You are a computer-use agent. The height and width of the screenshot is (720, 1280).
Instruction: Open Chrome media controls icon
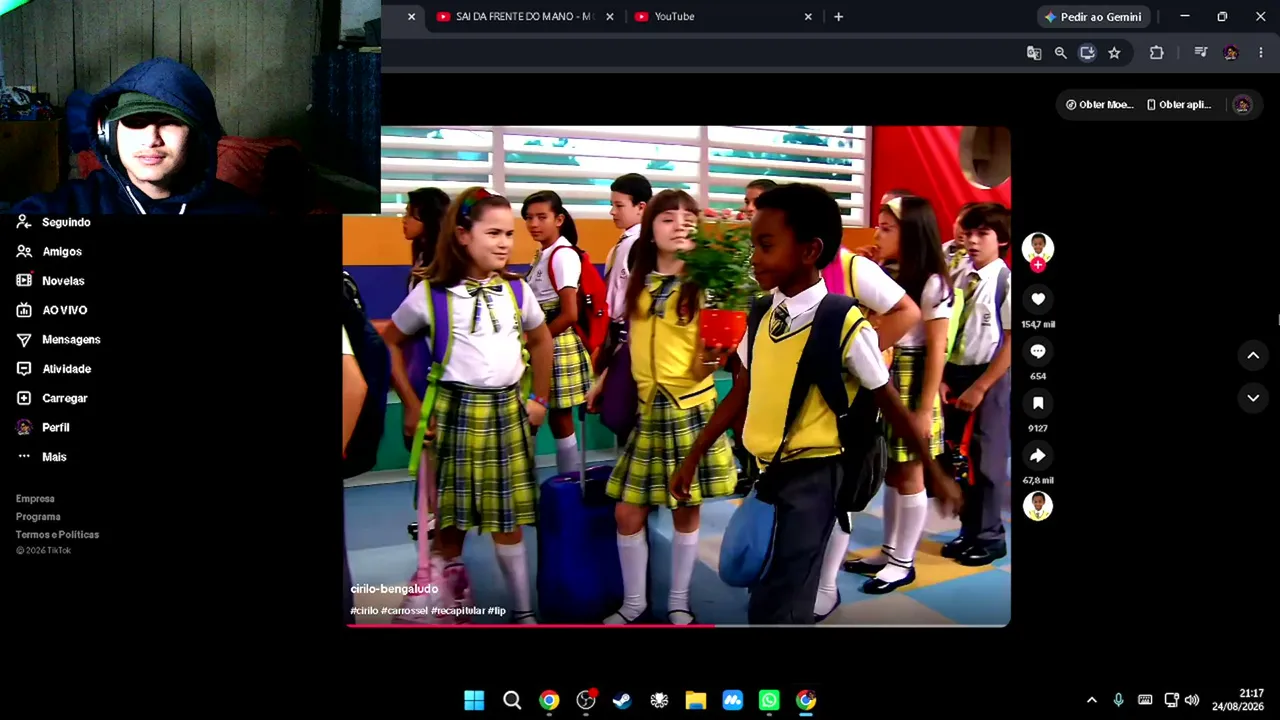pyautogui.click(x=1201, y=53)
